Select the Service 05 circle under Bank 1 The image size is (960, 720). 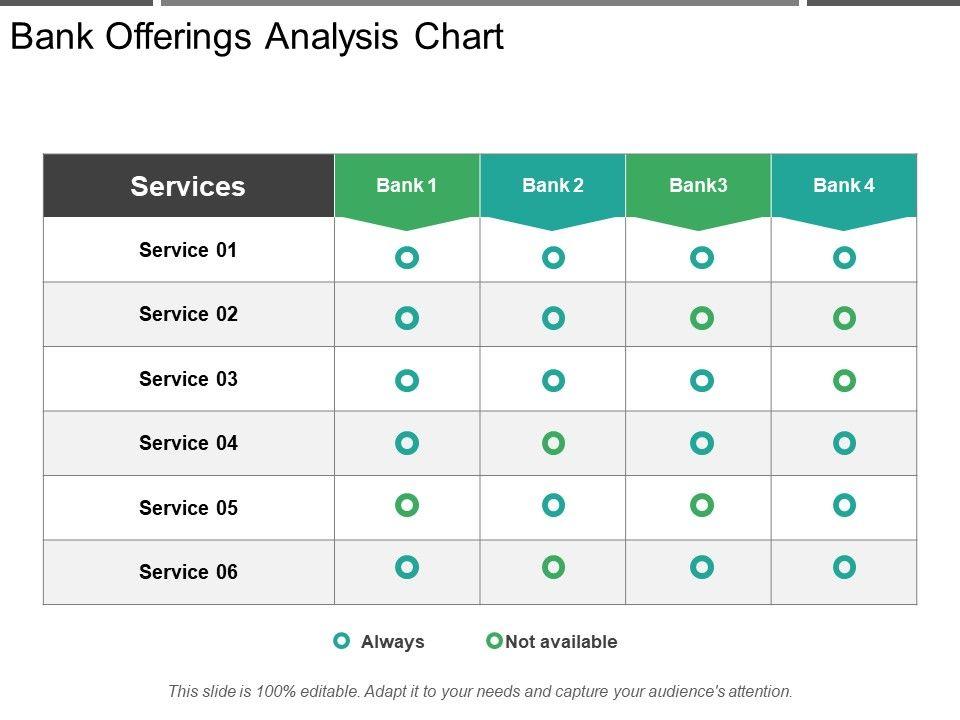(406, 505)
